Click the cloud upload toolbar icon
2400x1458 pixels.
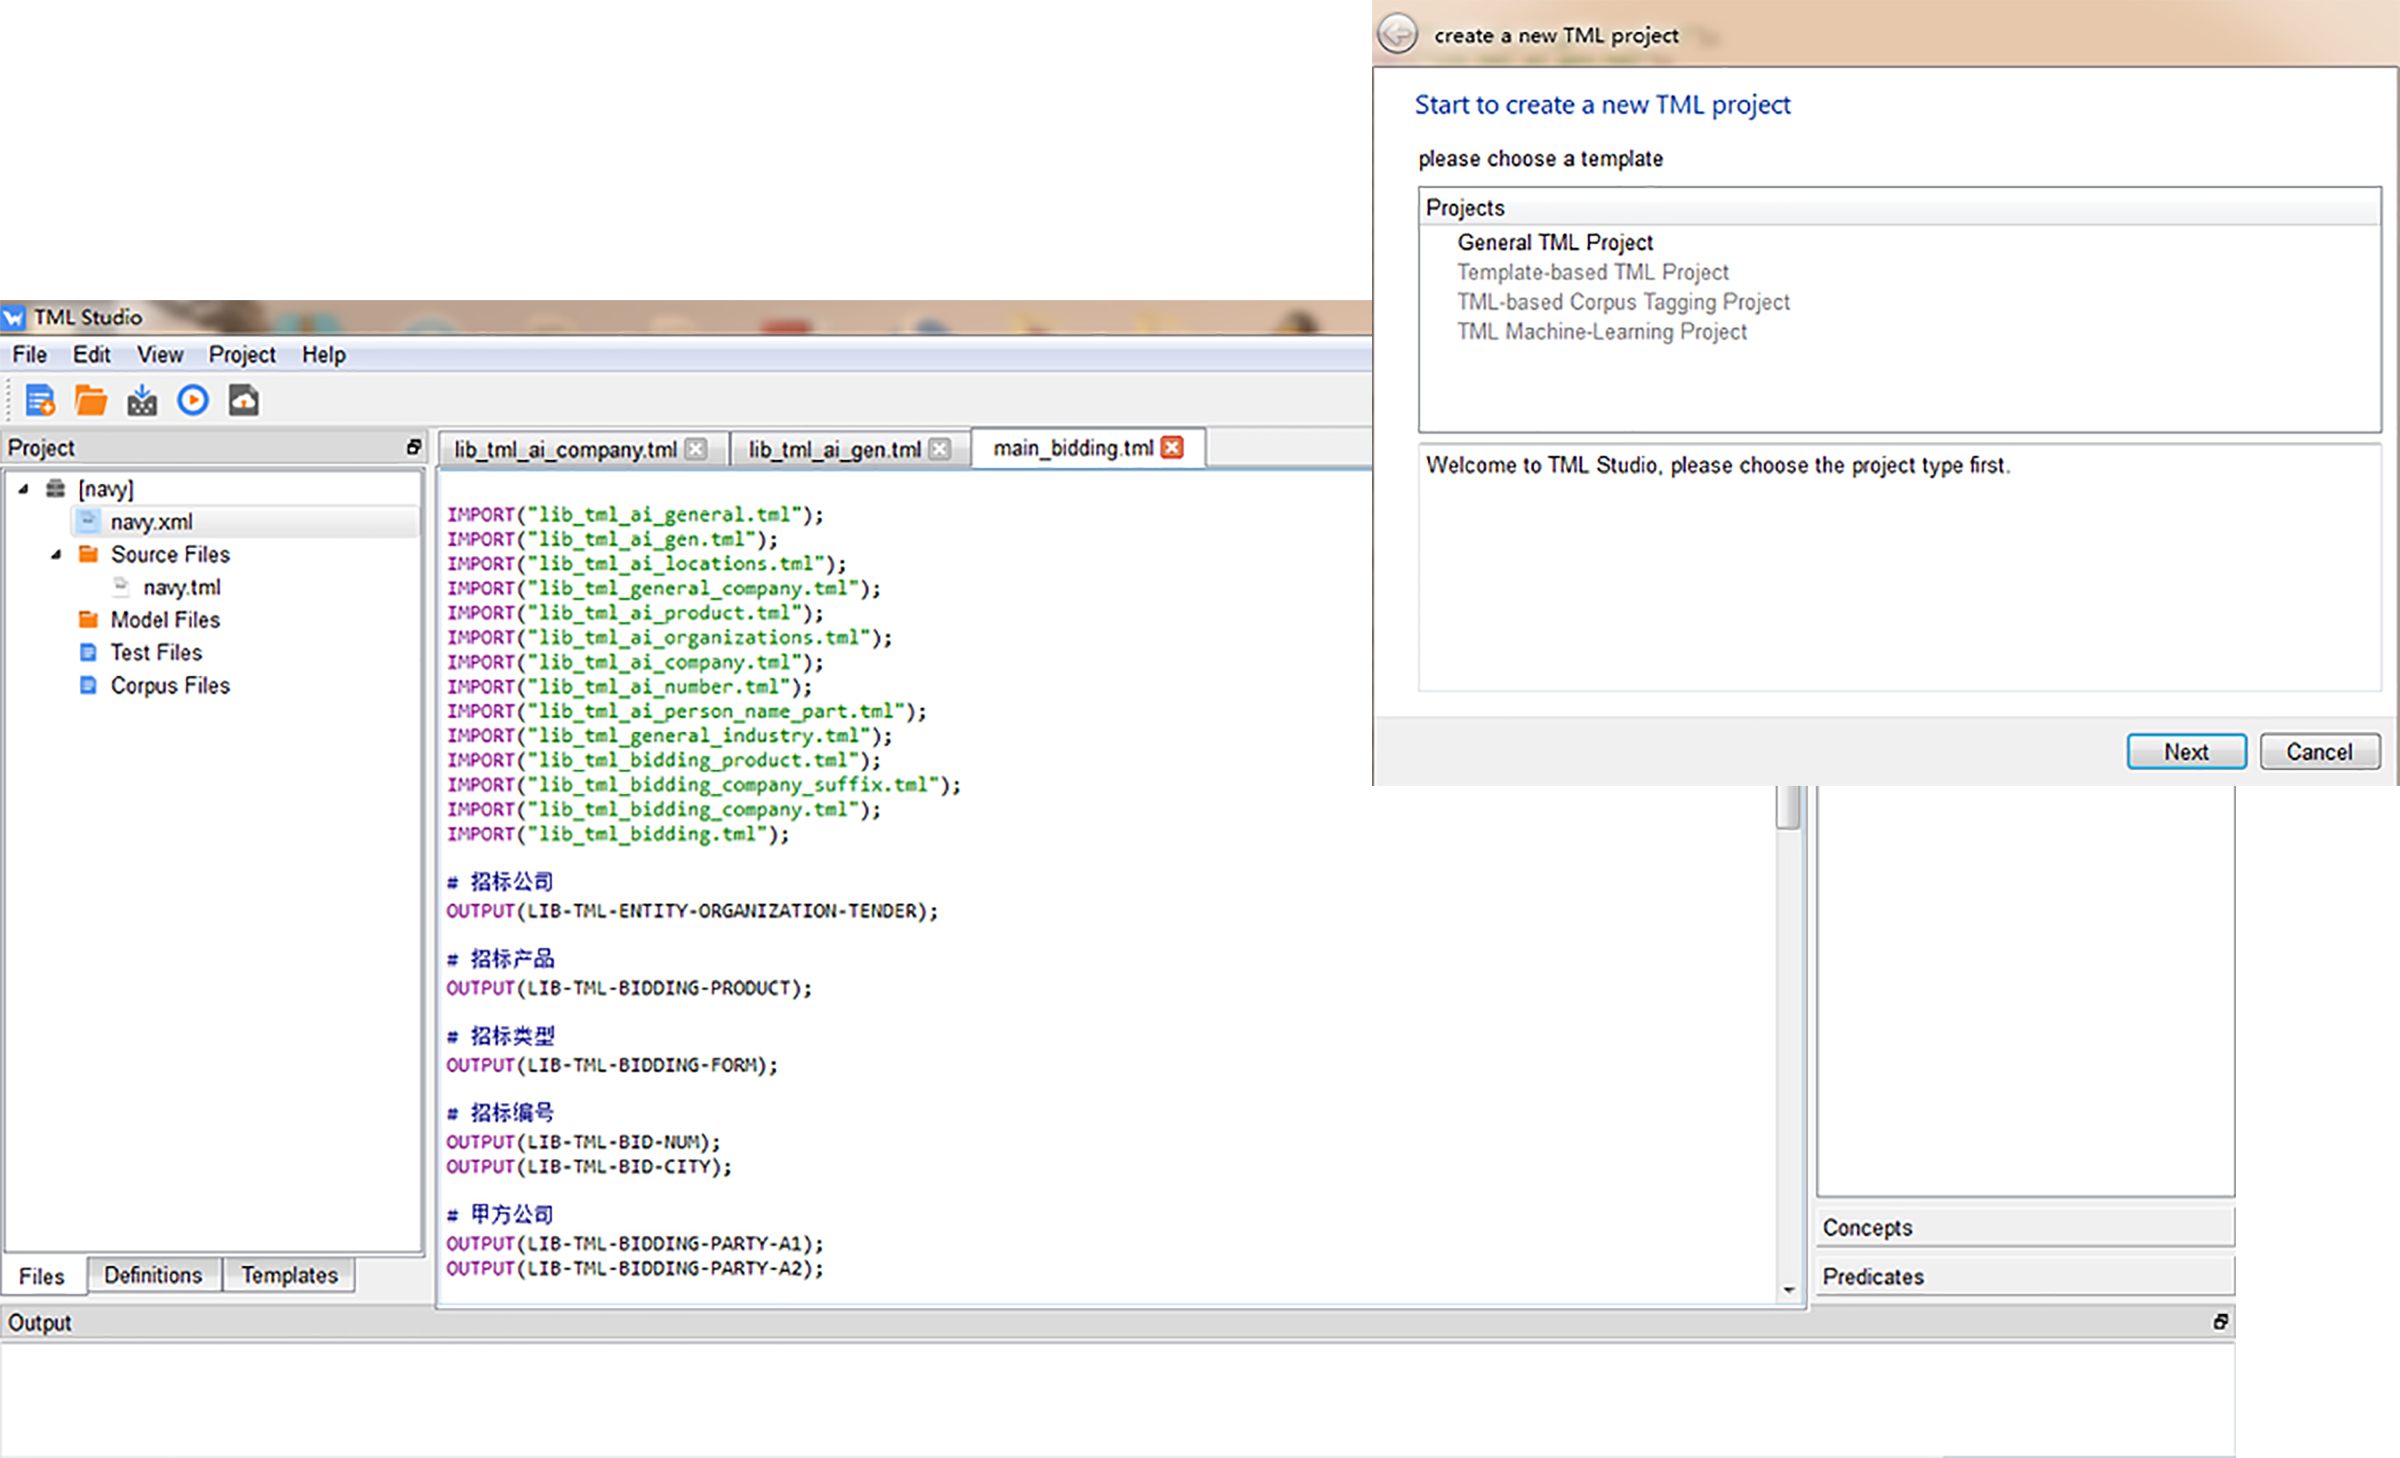244,401
